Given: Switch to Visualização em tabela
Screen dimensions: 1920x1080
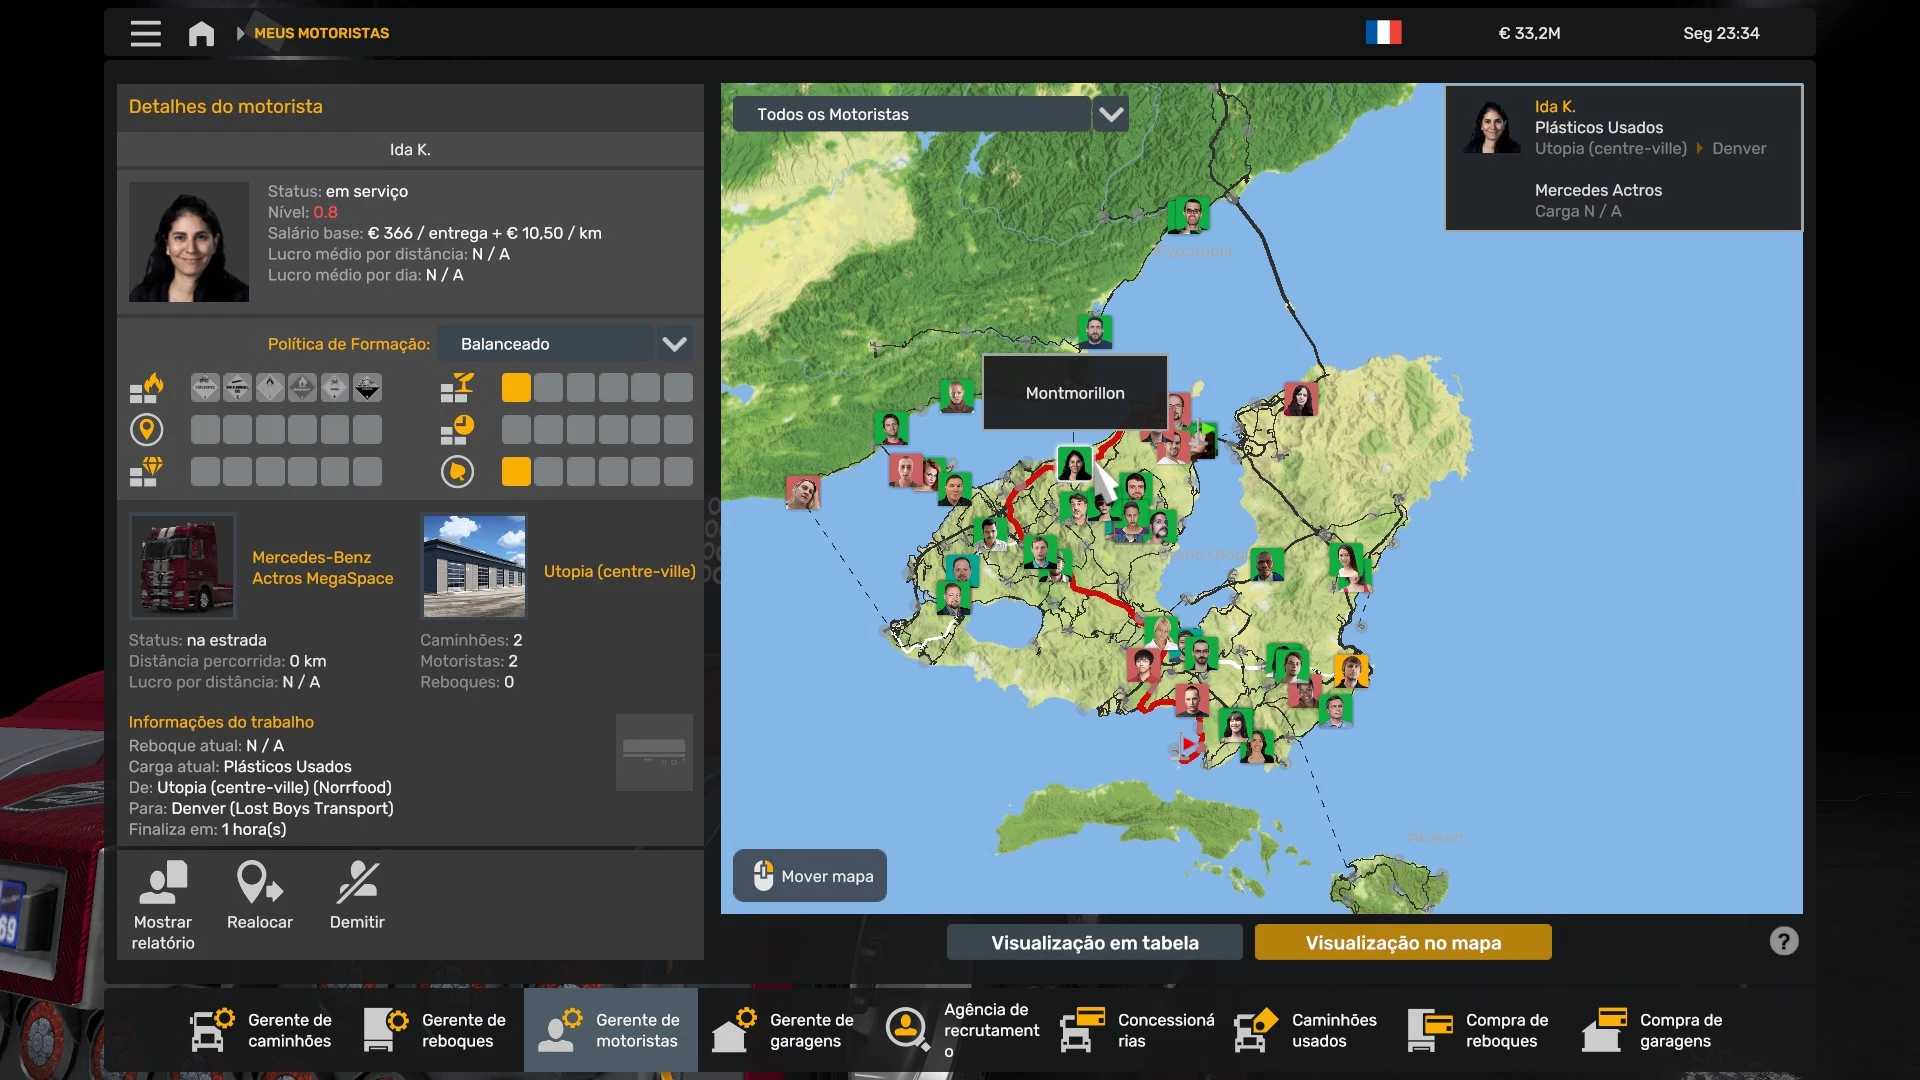Looking at the screenshot, I should tap(1094, 942).
